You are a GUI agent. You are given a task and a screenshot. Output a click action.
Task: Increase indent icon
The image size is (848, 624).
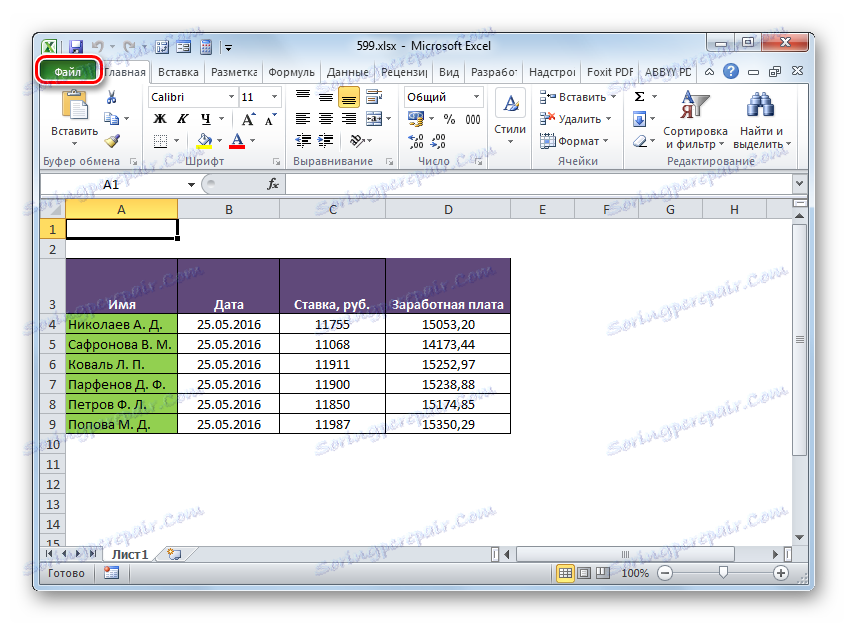[326, 141]
